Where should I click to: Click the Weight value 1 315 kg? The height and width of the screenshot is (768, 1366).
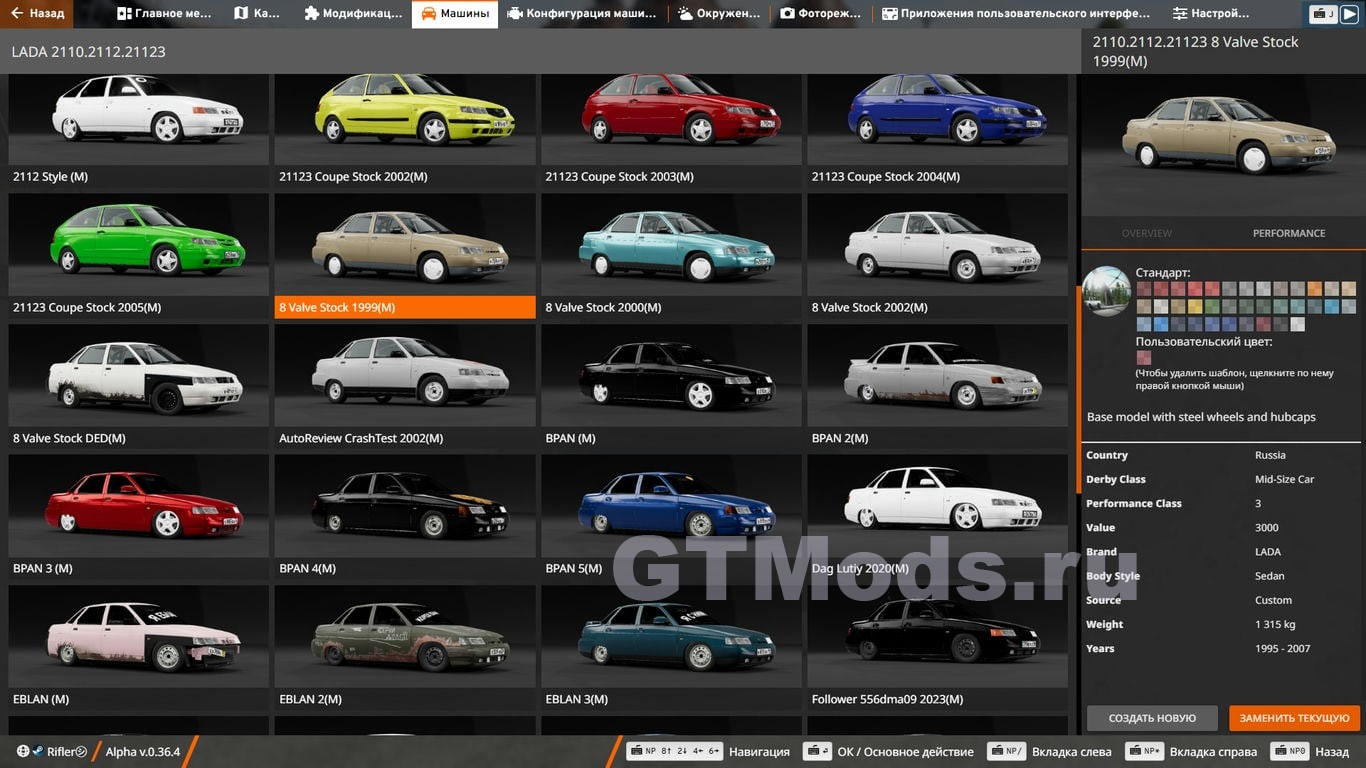pyautogui.click(x=1275, y=624)
